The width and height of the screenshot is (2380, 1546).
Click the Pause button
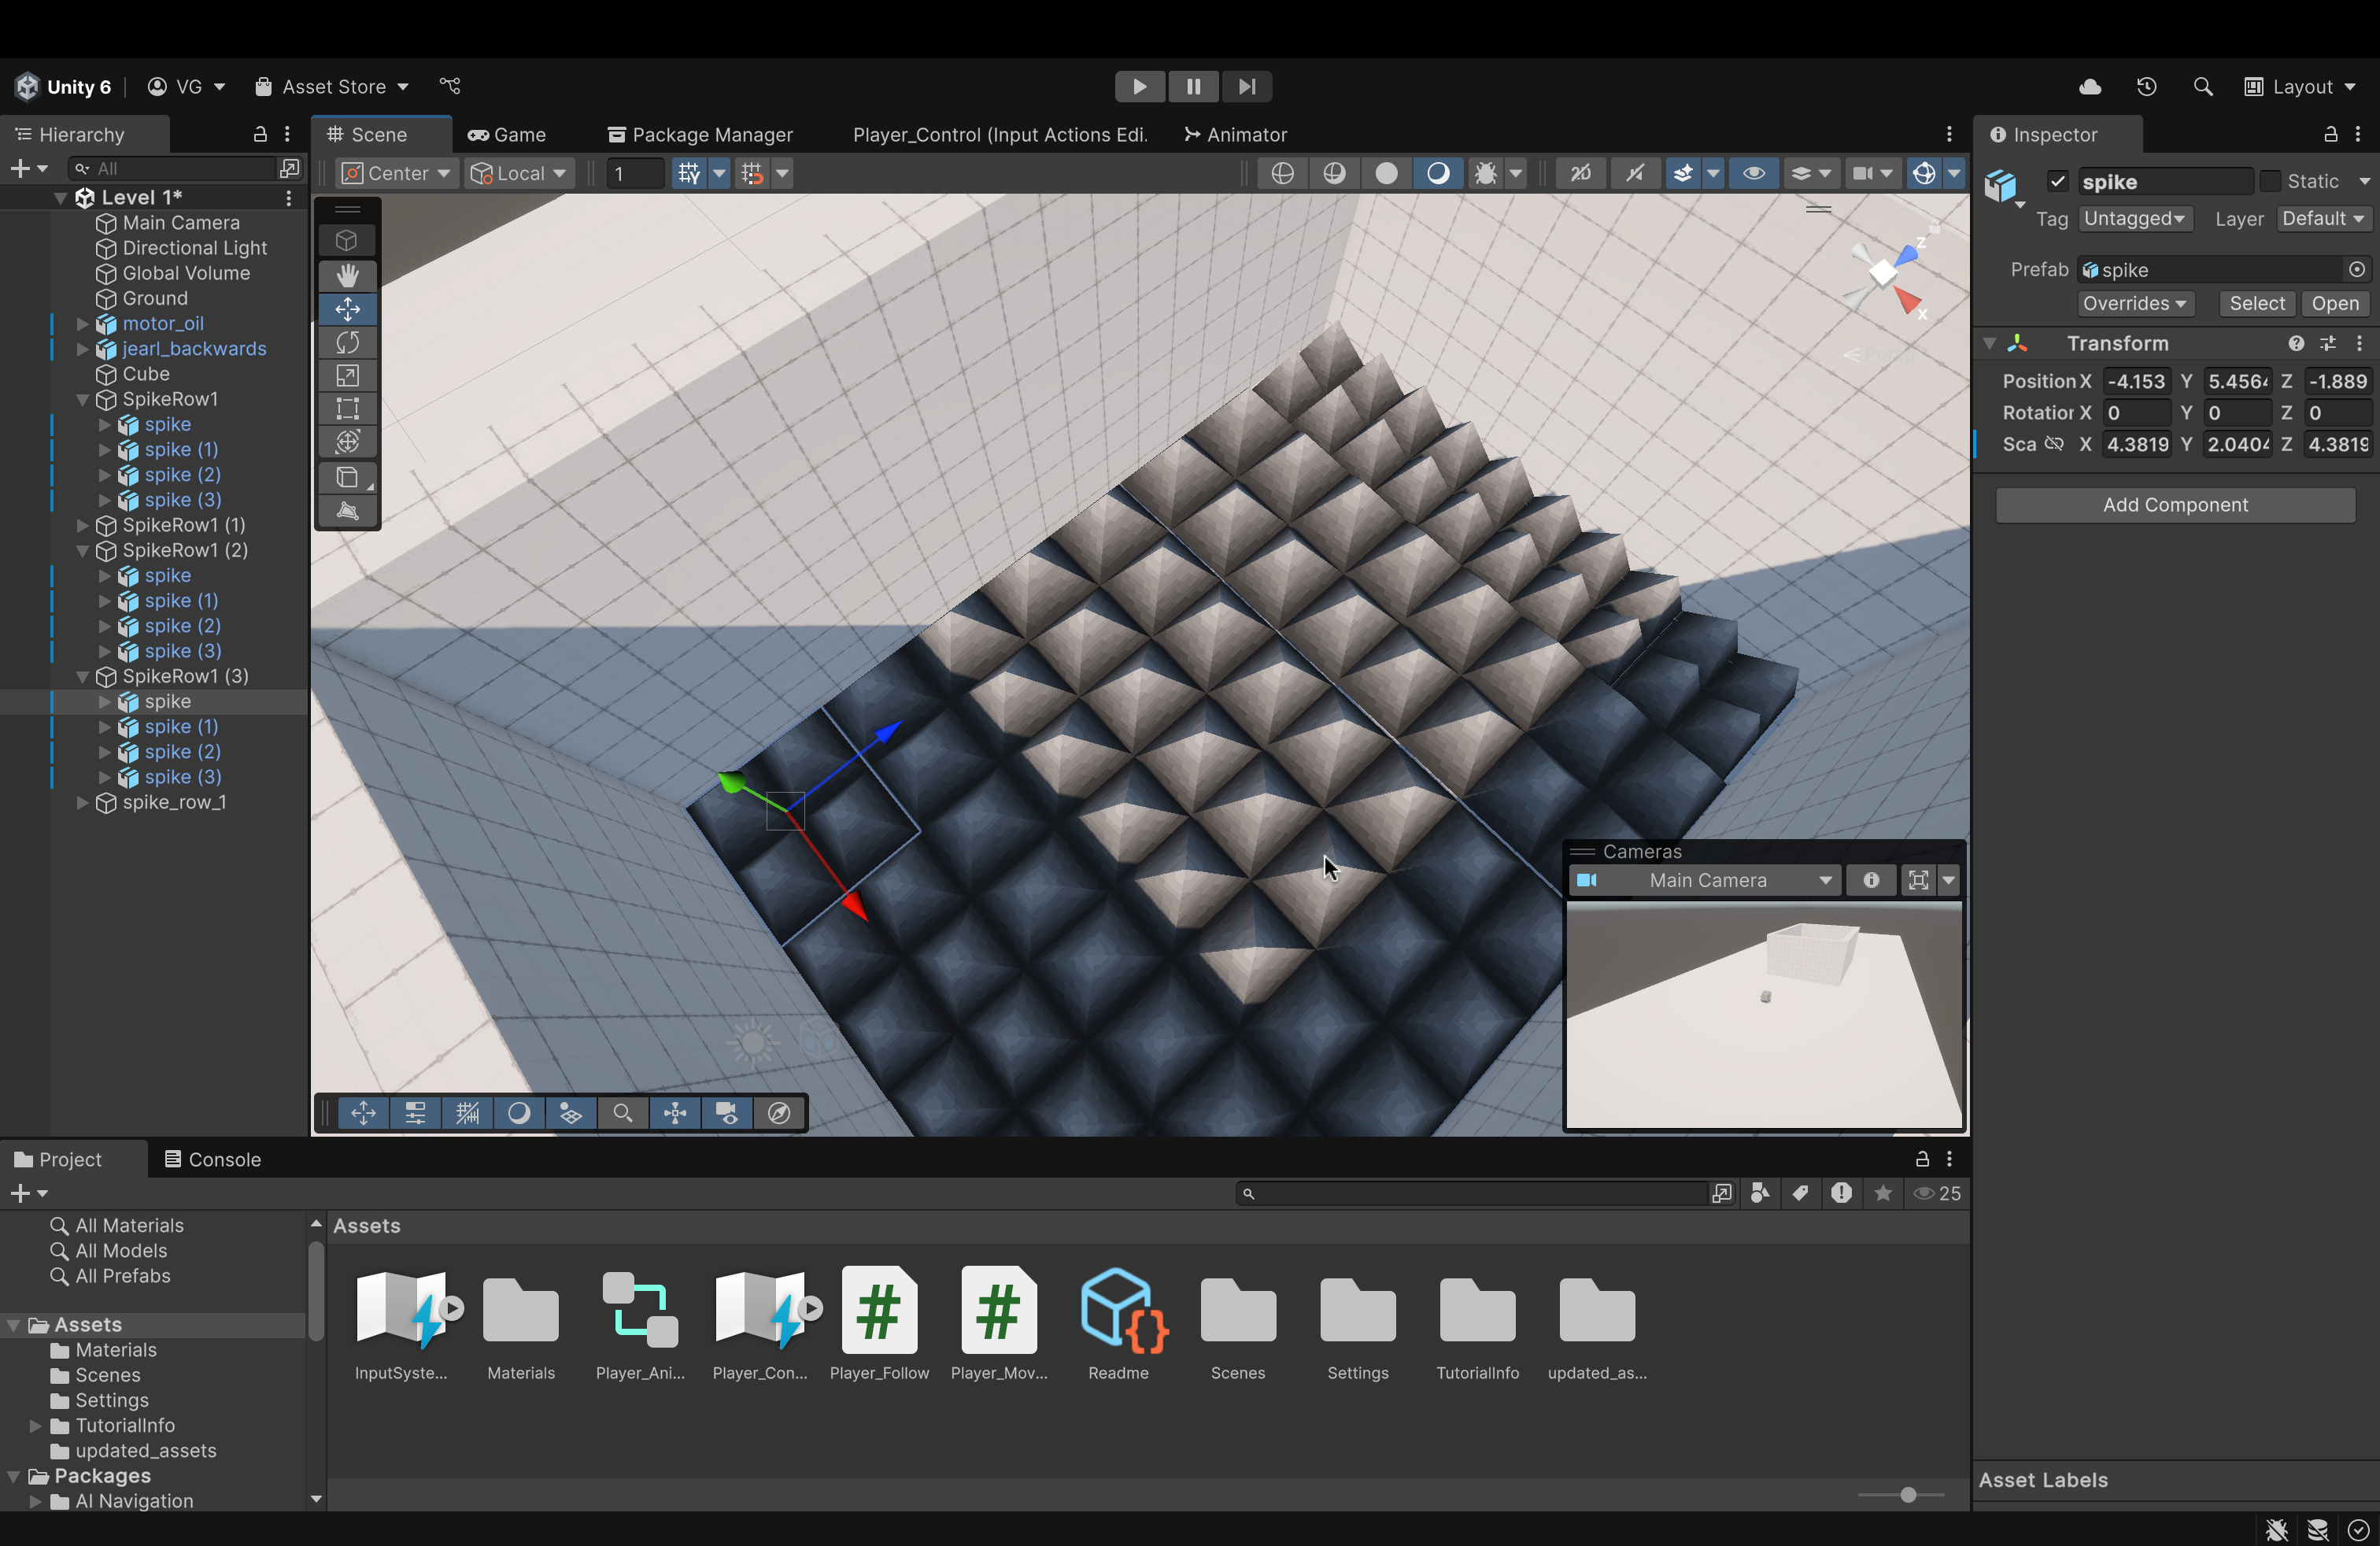coord(1193,87)
